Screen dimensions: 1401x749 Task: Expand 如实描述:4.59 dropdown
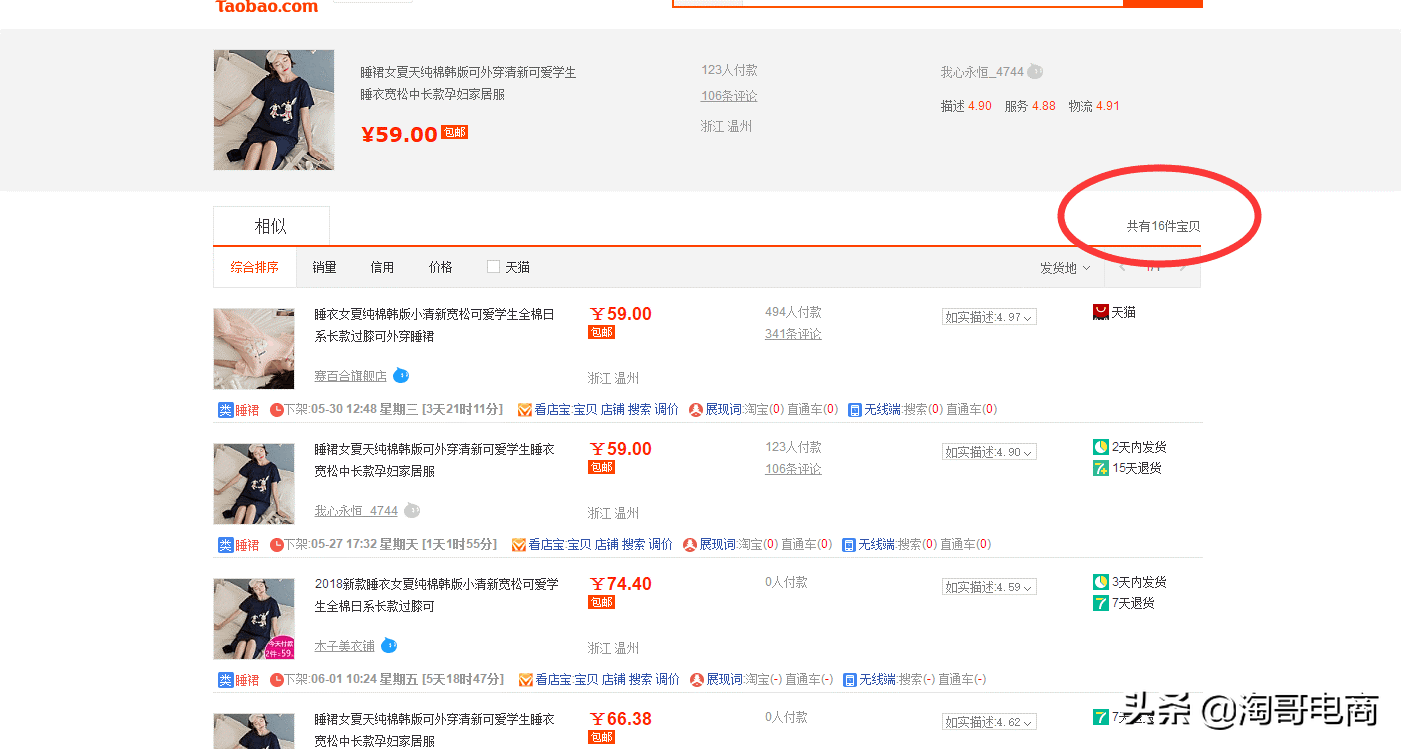click(x=989, y=587)
